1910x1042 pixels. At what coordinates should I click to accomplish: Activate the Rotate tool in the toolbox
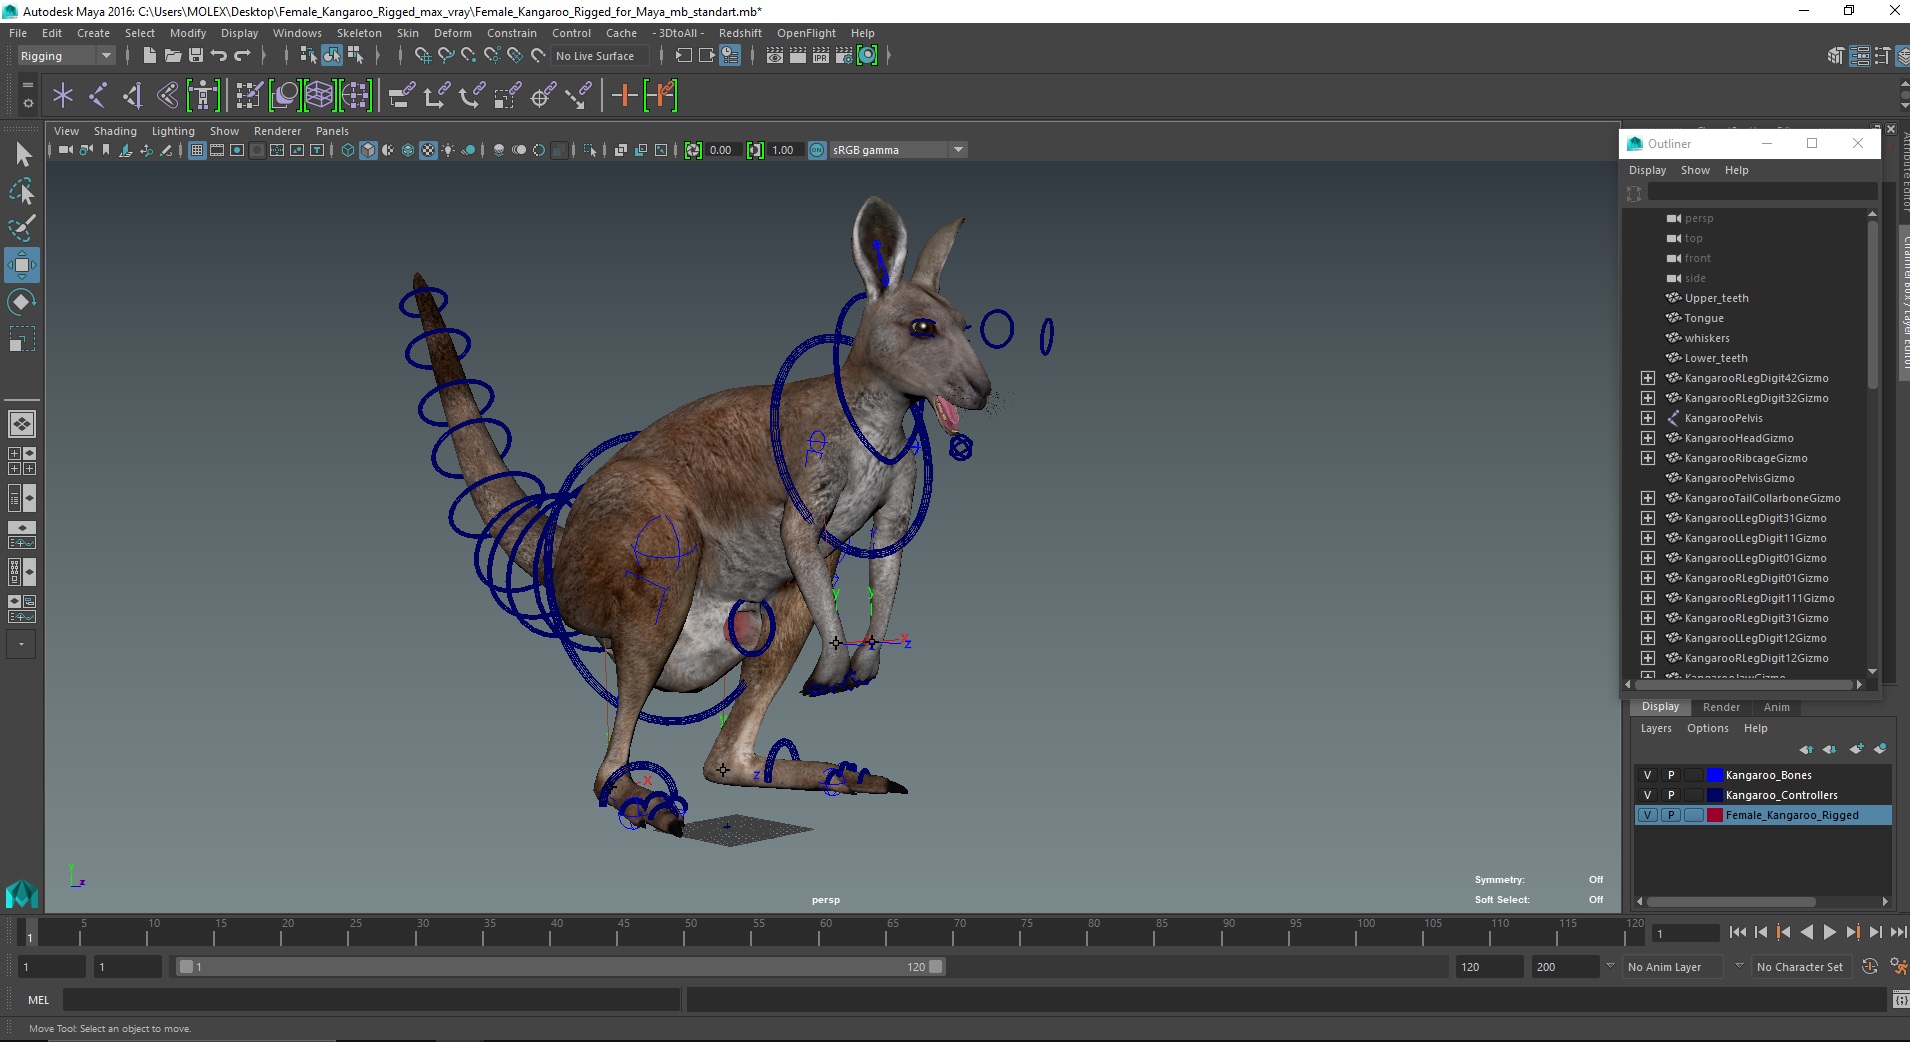tap(21, 302)
